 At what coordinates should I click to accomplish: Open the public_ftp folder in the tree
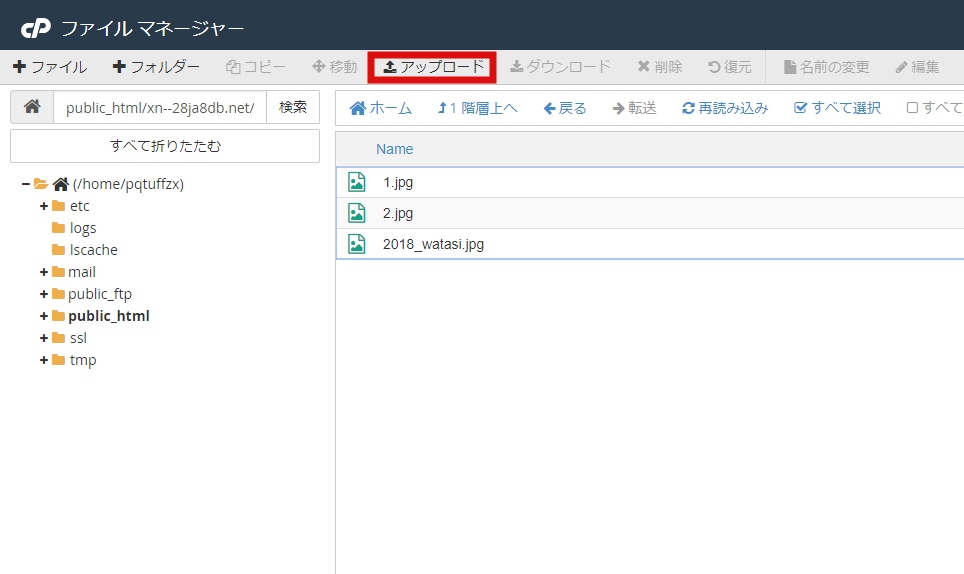(x=100, y=294)
